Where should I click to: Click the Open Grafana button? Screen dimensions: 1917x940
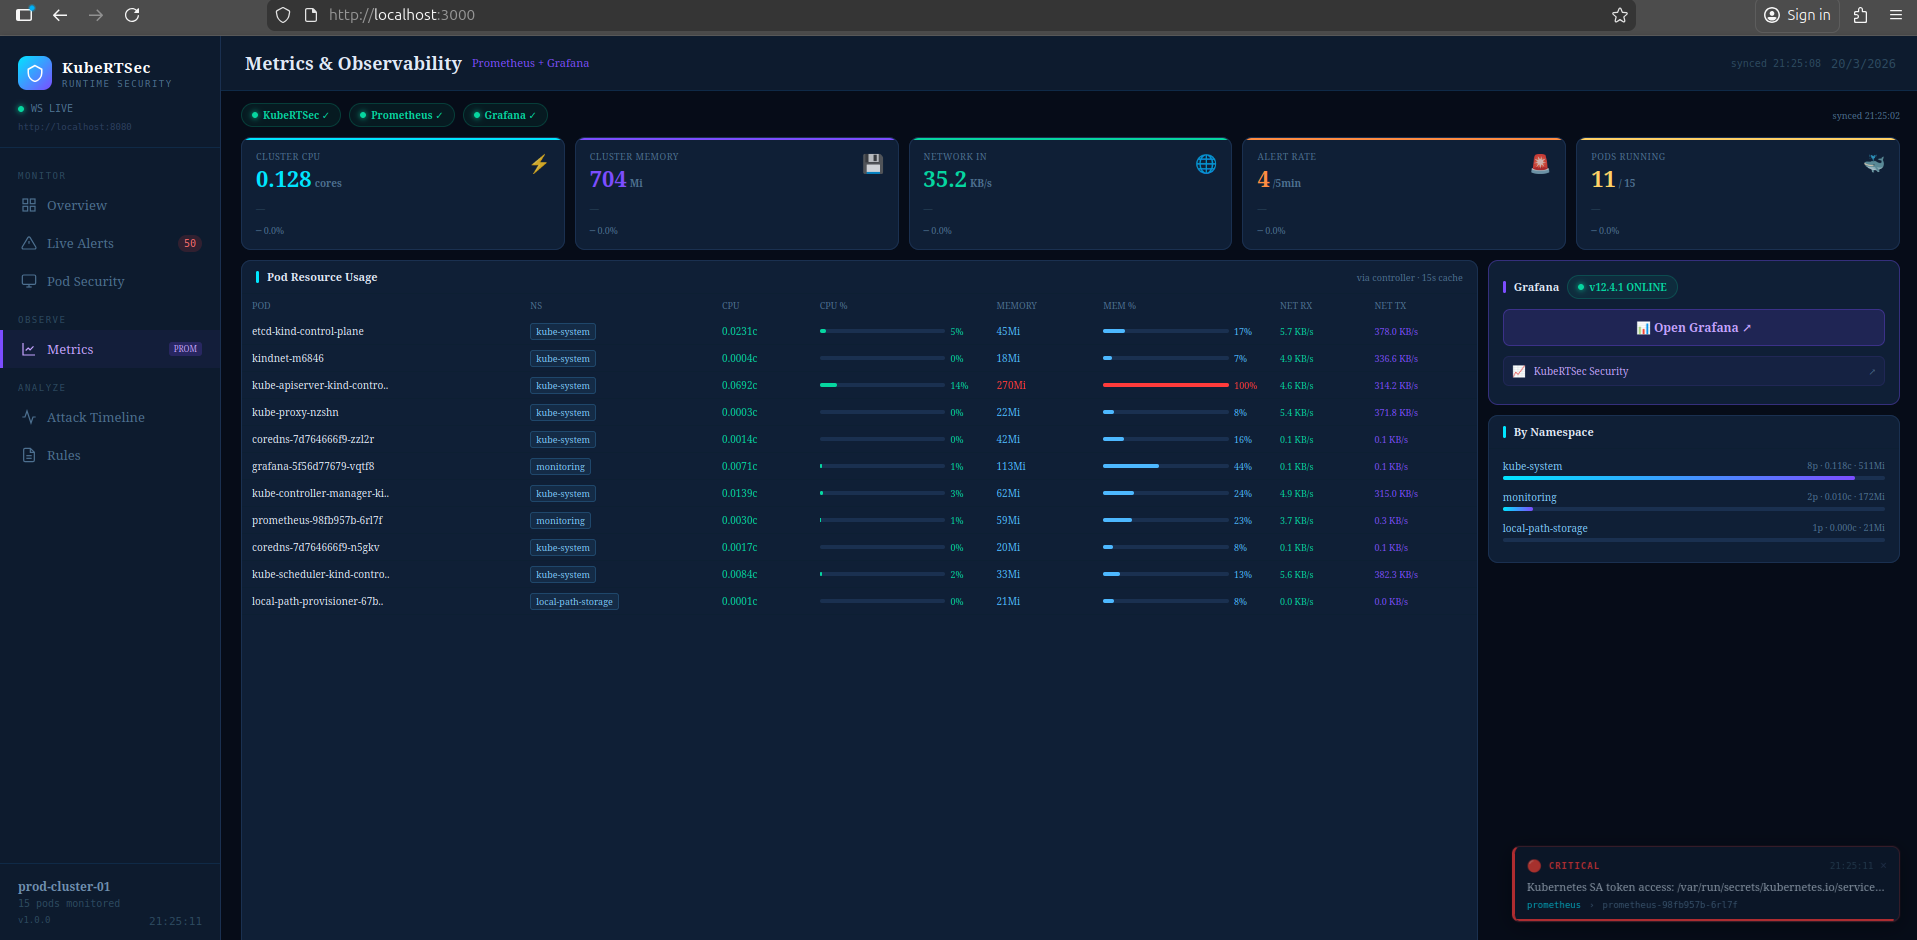click(x=1693, y=327)
